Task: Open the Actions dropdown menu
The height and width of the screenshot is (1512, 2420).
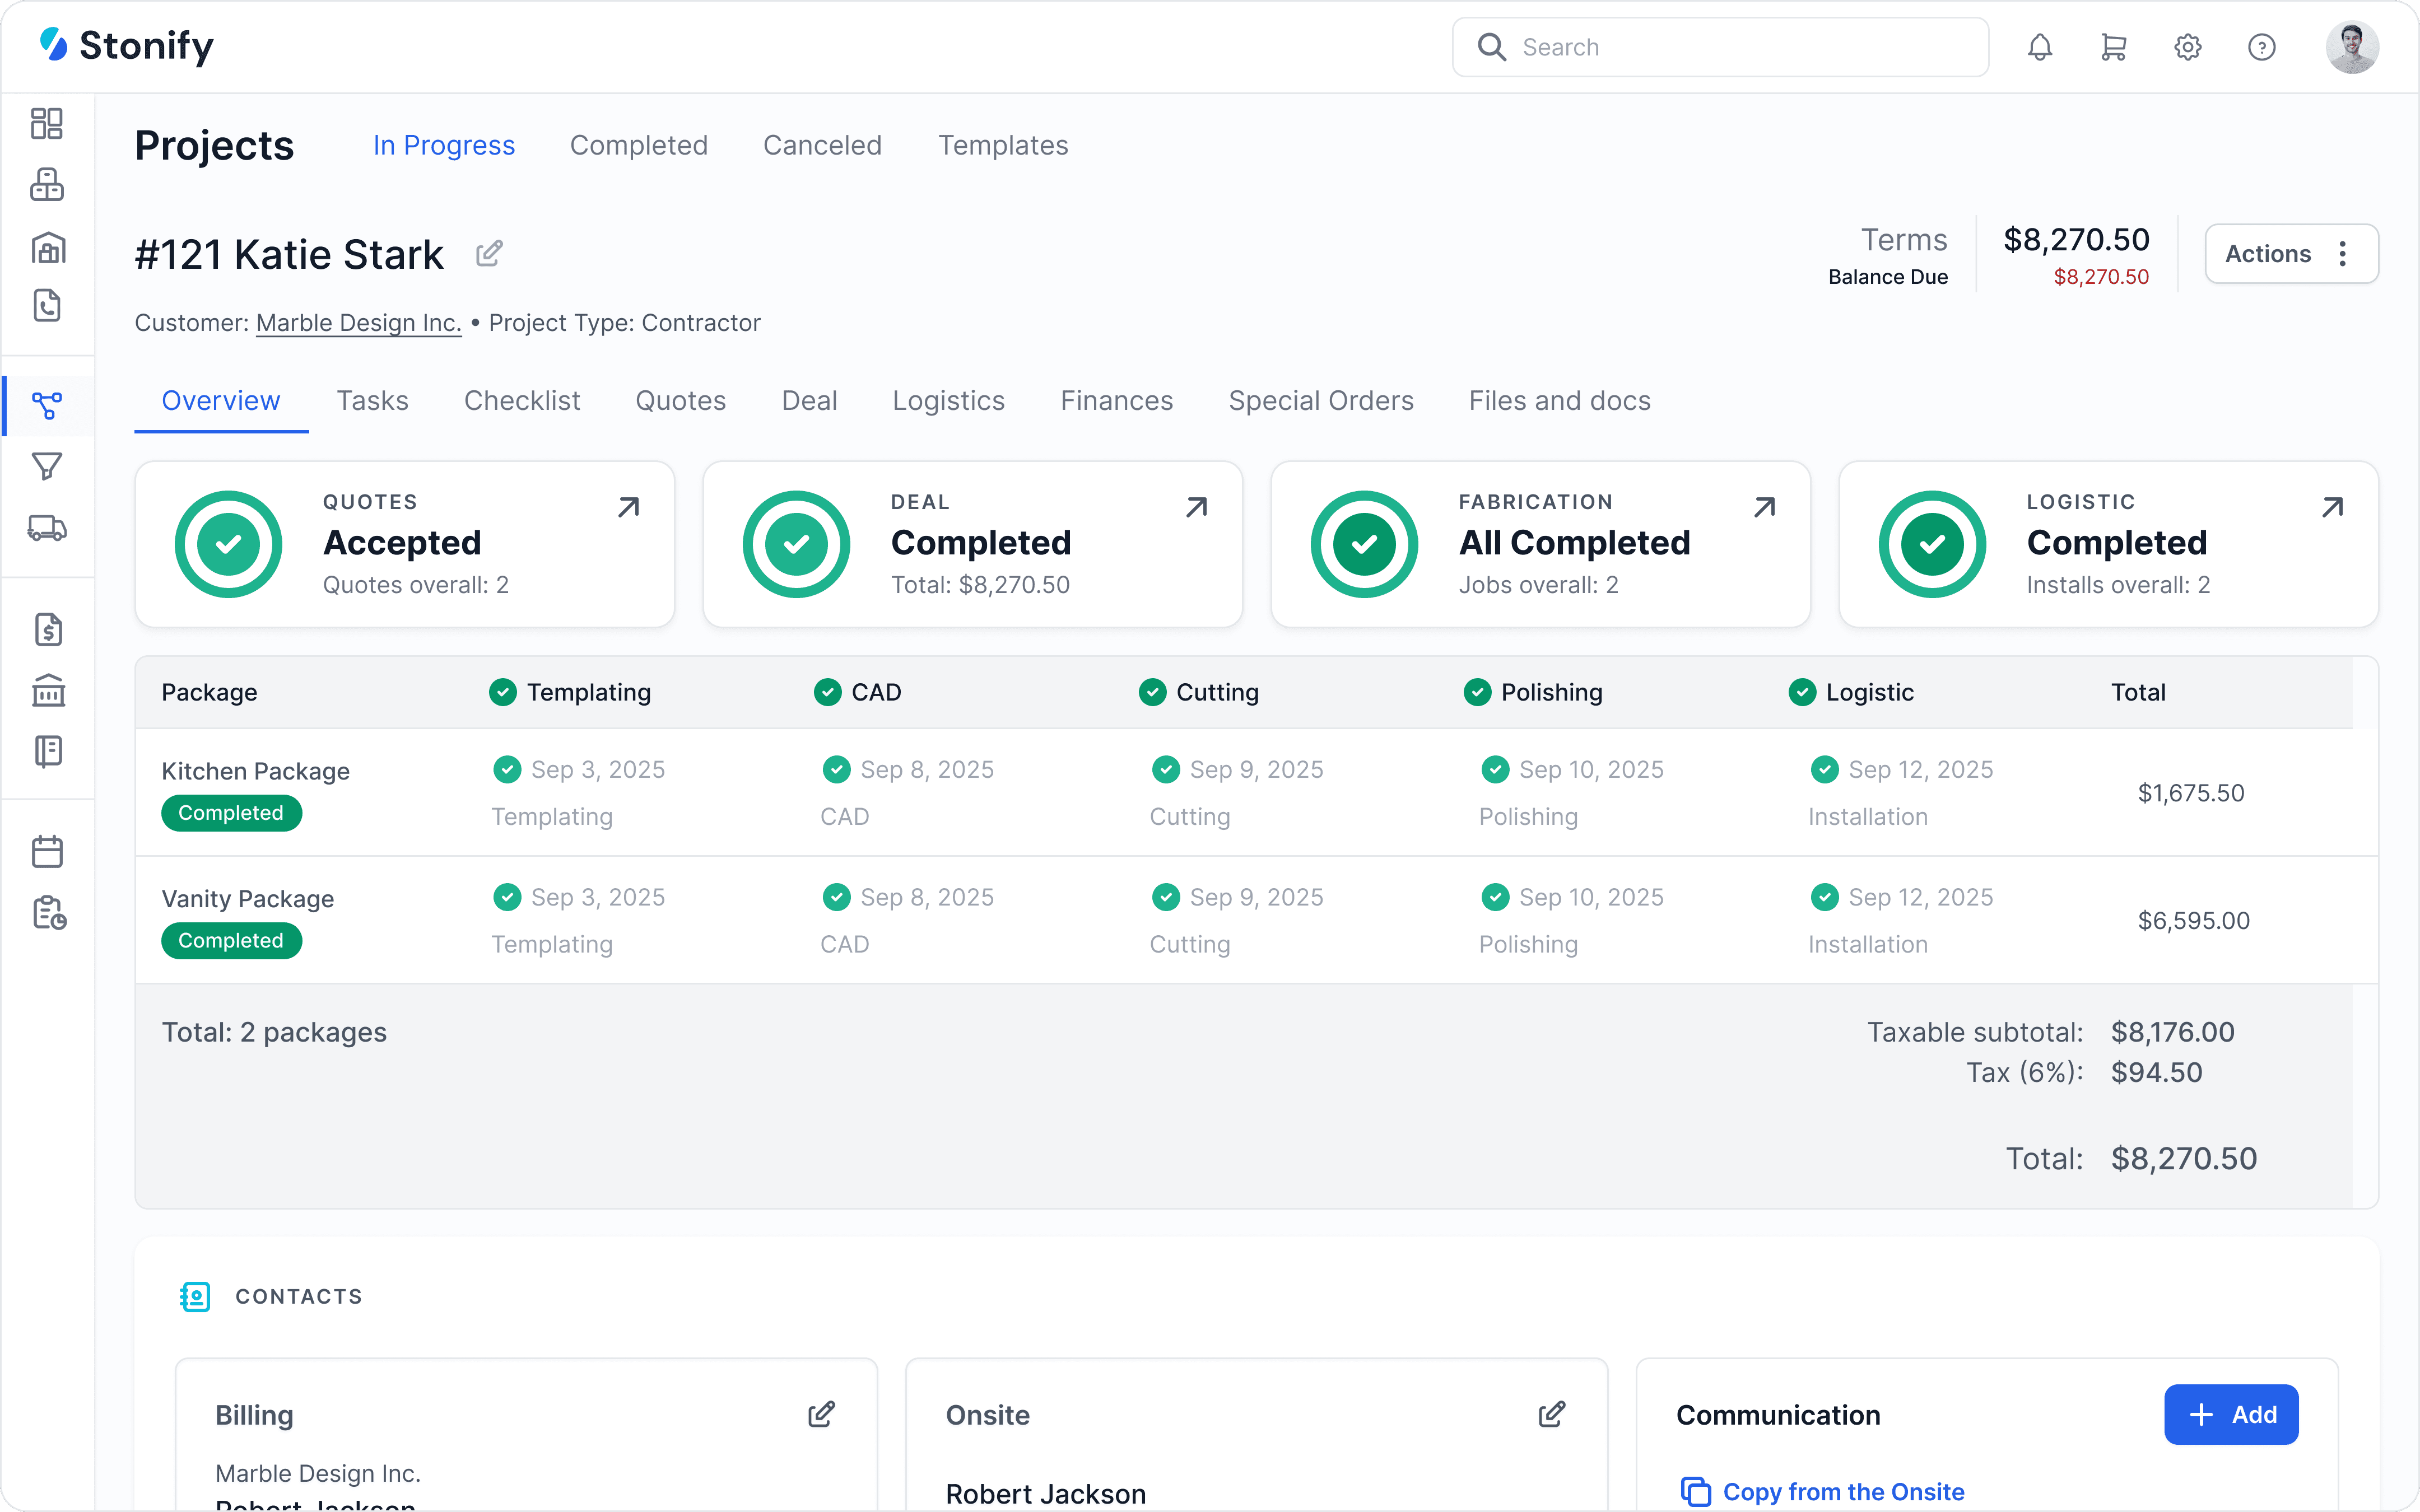Action: (2290, 254)
